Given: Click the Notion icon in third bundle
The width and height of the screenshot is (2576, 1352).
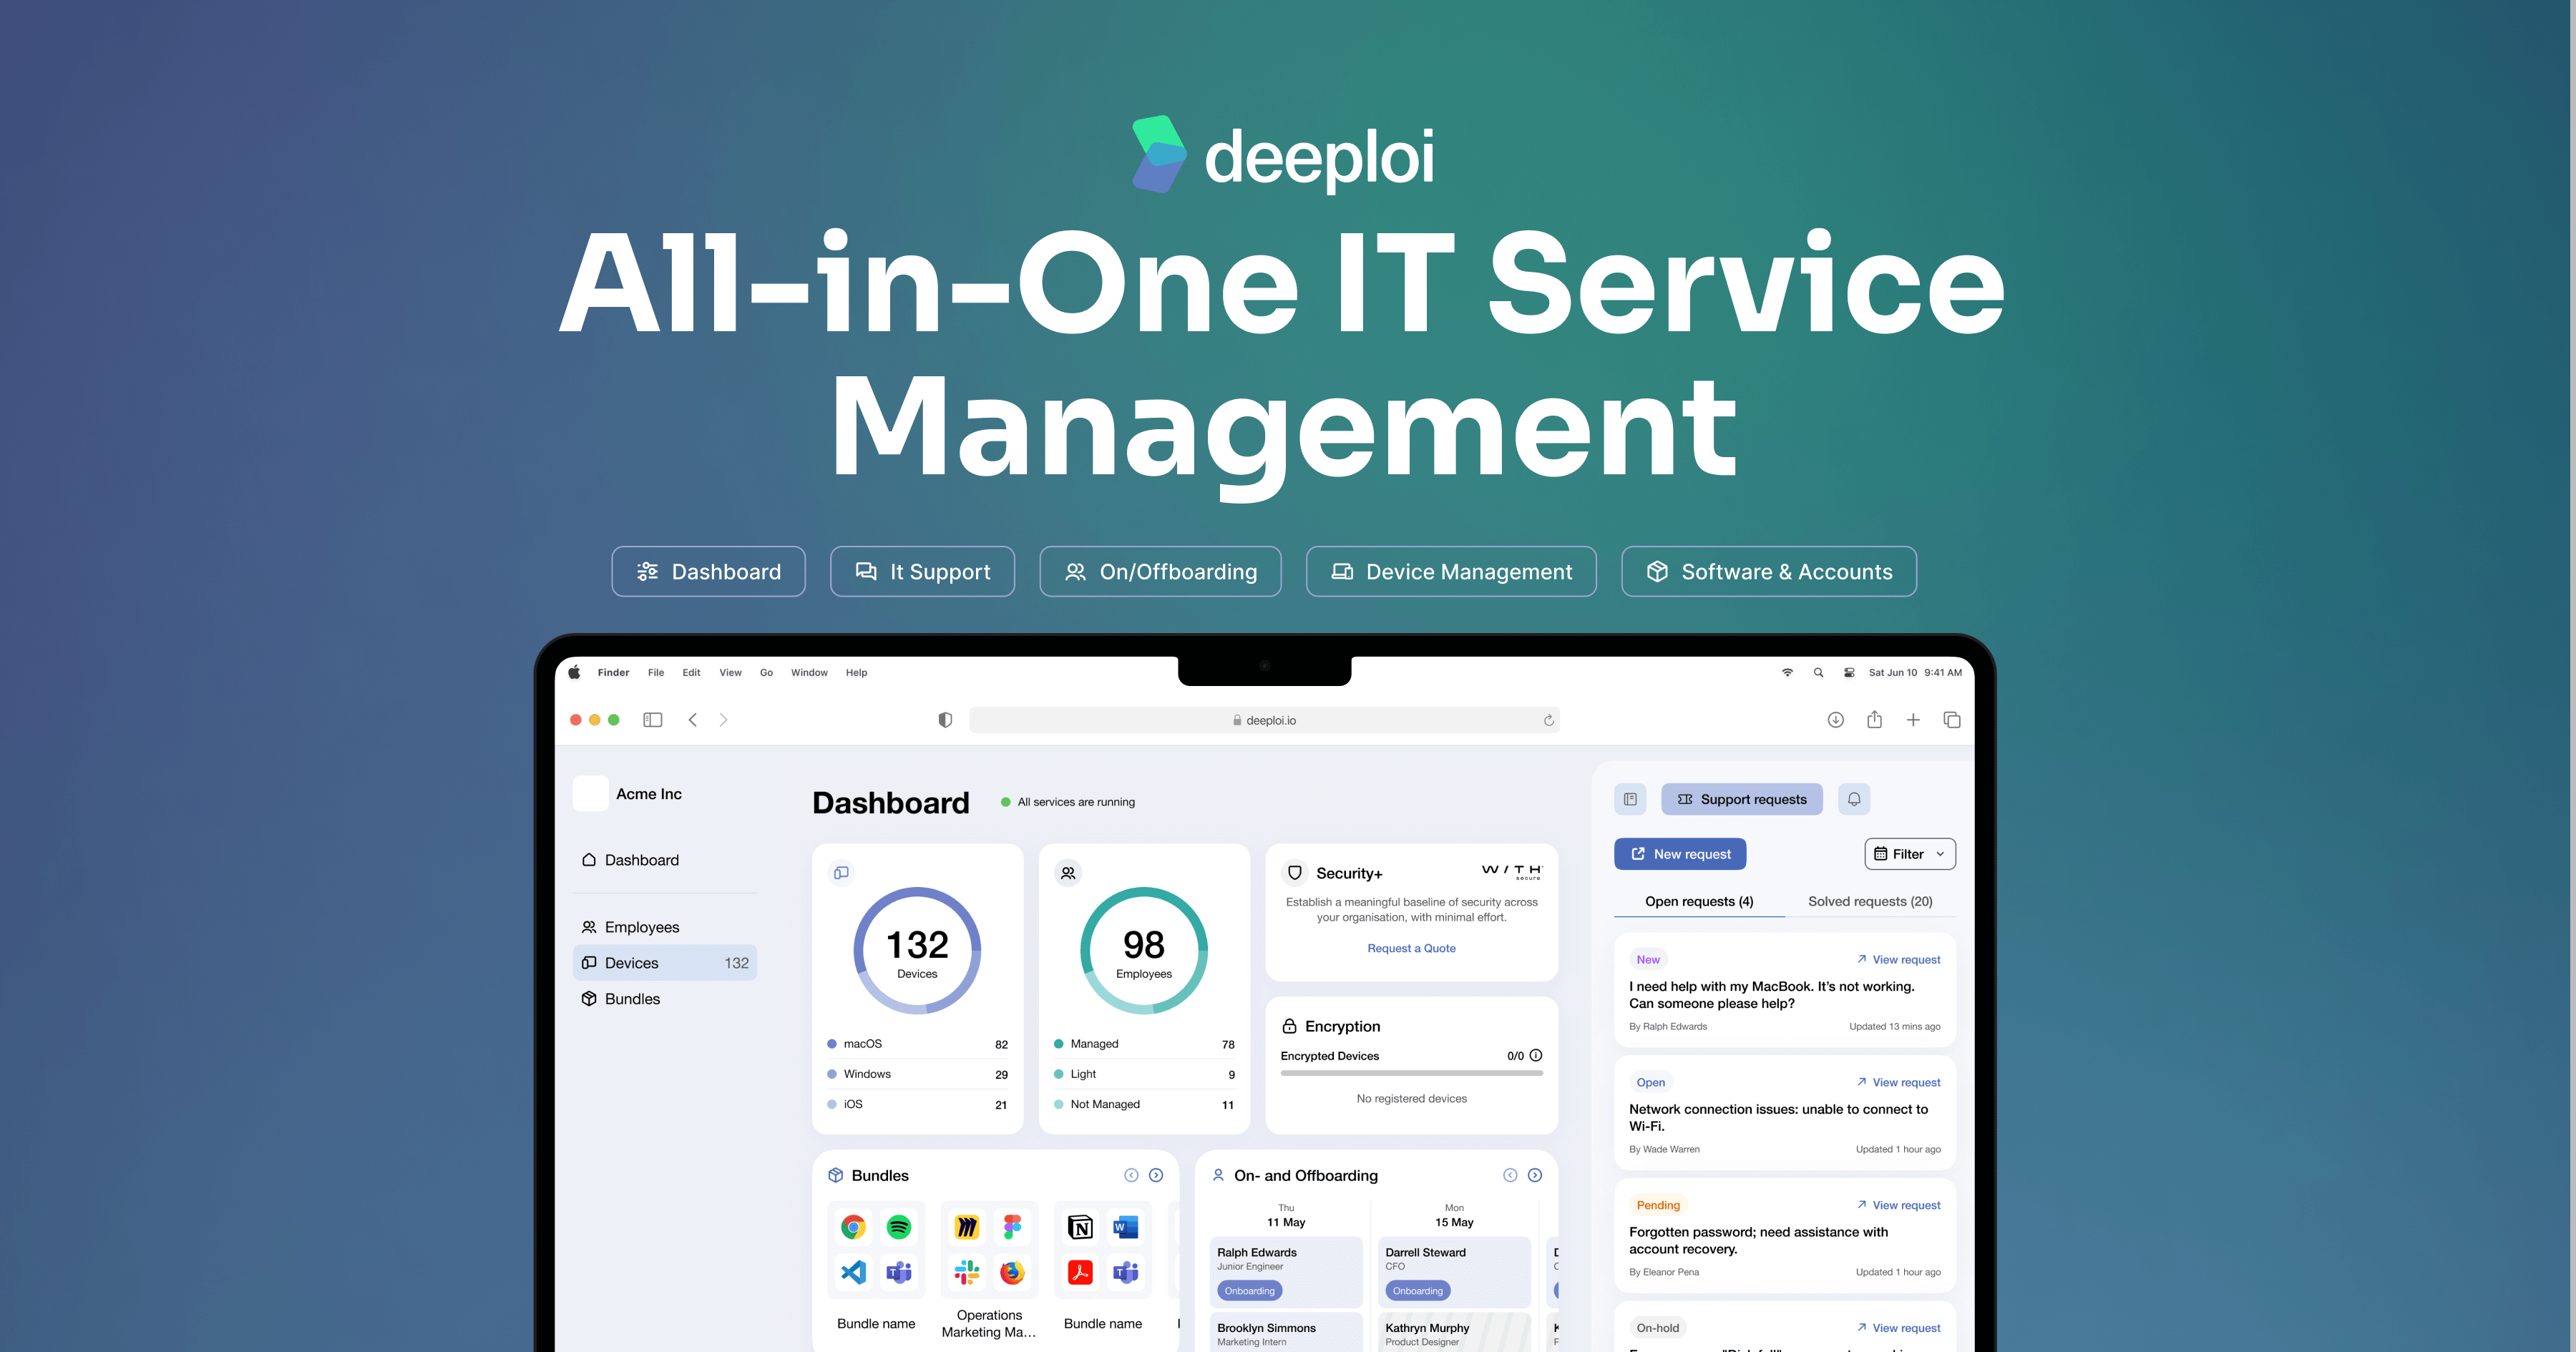Looking at the screenshot, I should pyautogui.click(x=1080, y=1227).
